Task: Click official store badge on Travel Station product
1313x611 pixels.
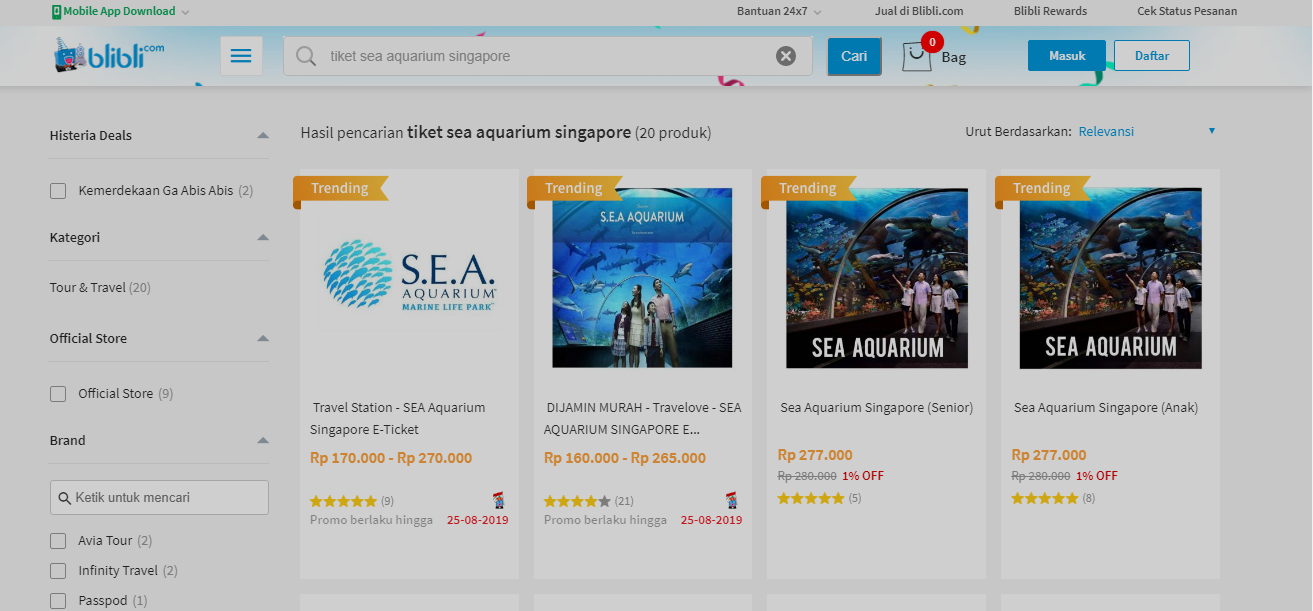Action: pyautogui.click(x=500, y=501)
